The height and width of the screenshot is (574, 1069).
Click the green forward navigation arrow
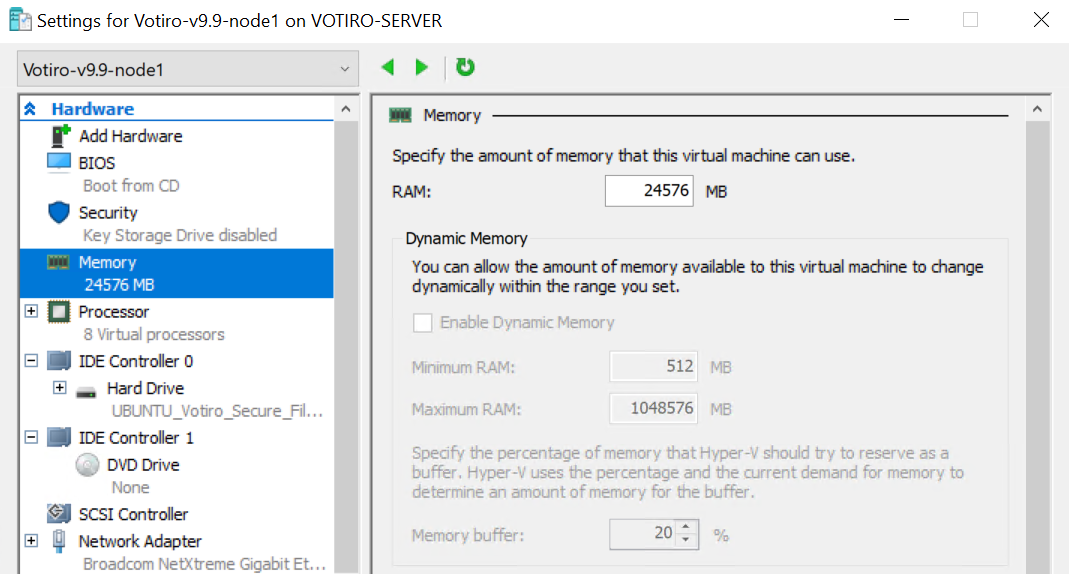click(x=421, y=67)
